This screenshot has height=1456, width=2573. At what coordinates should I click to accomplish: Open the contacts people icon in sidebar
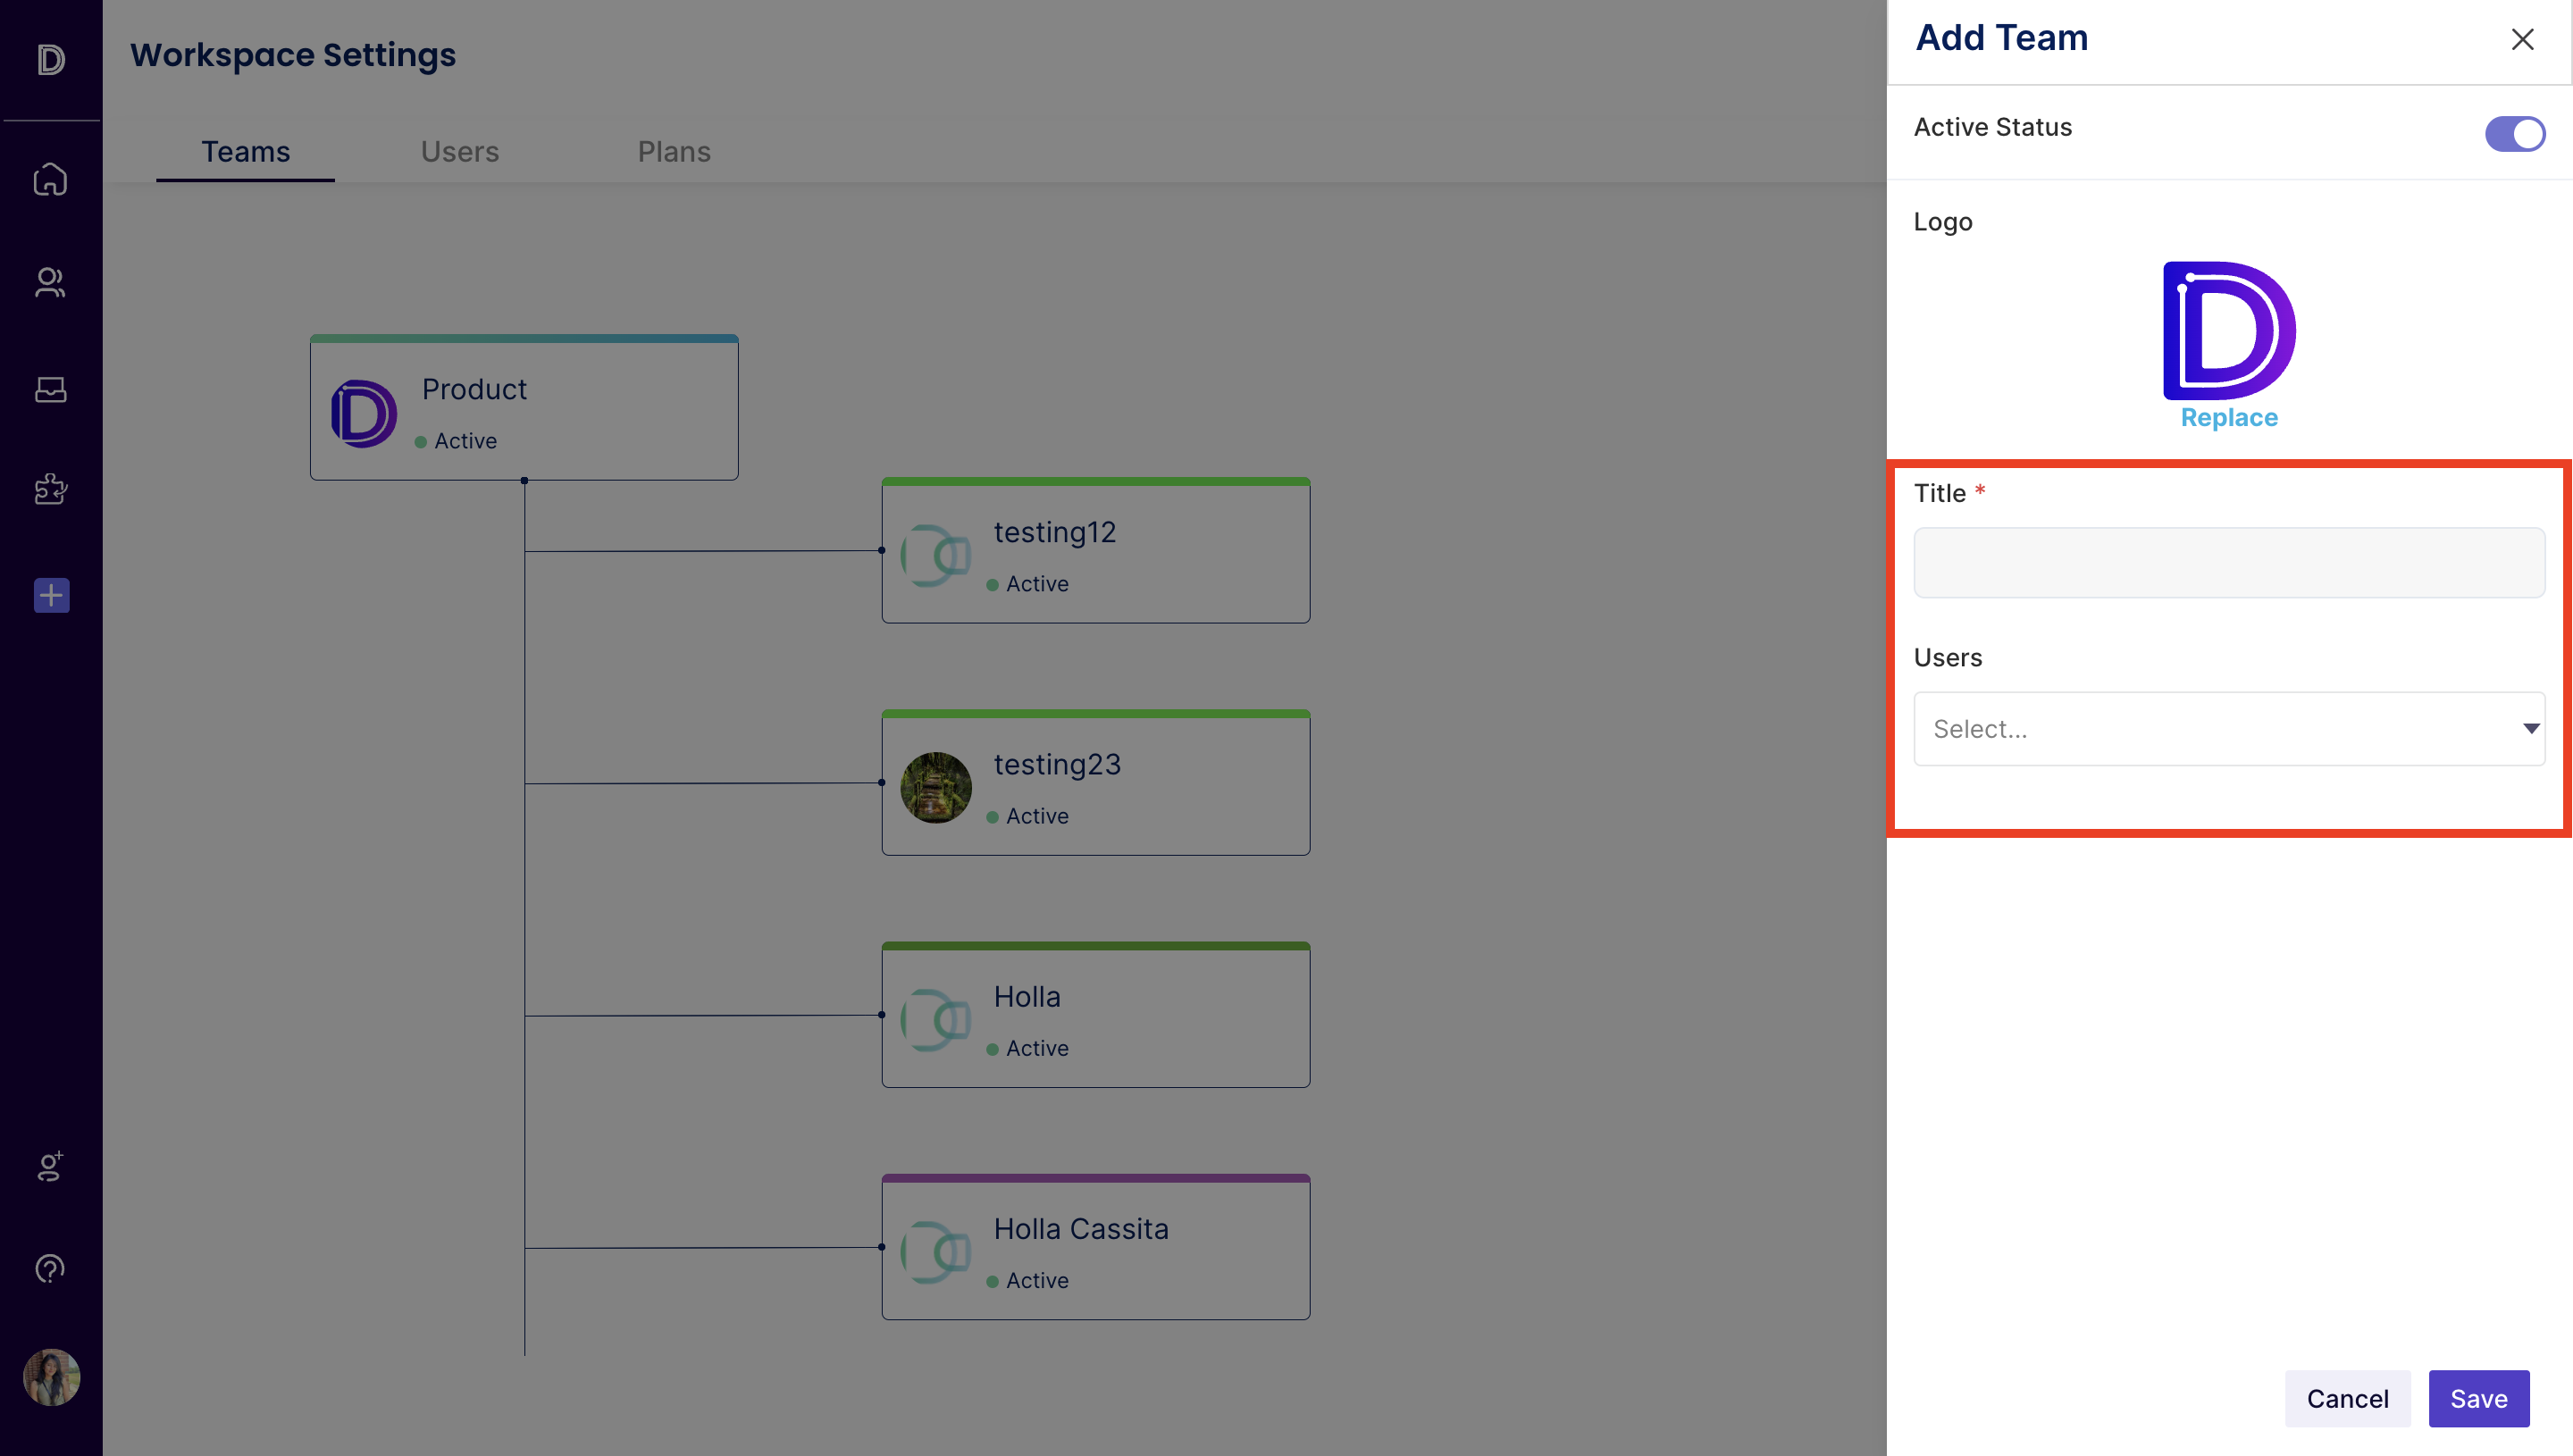click(50, 283)
